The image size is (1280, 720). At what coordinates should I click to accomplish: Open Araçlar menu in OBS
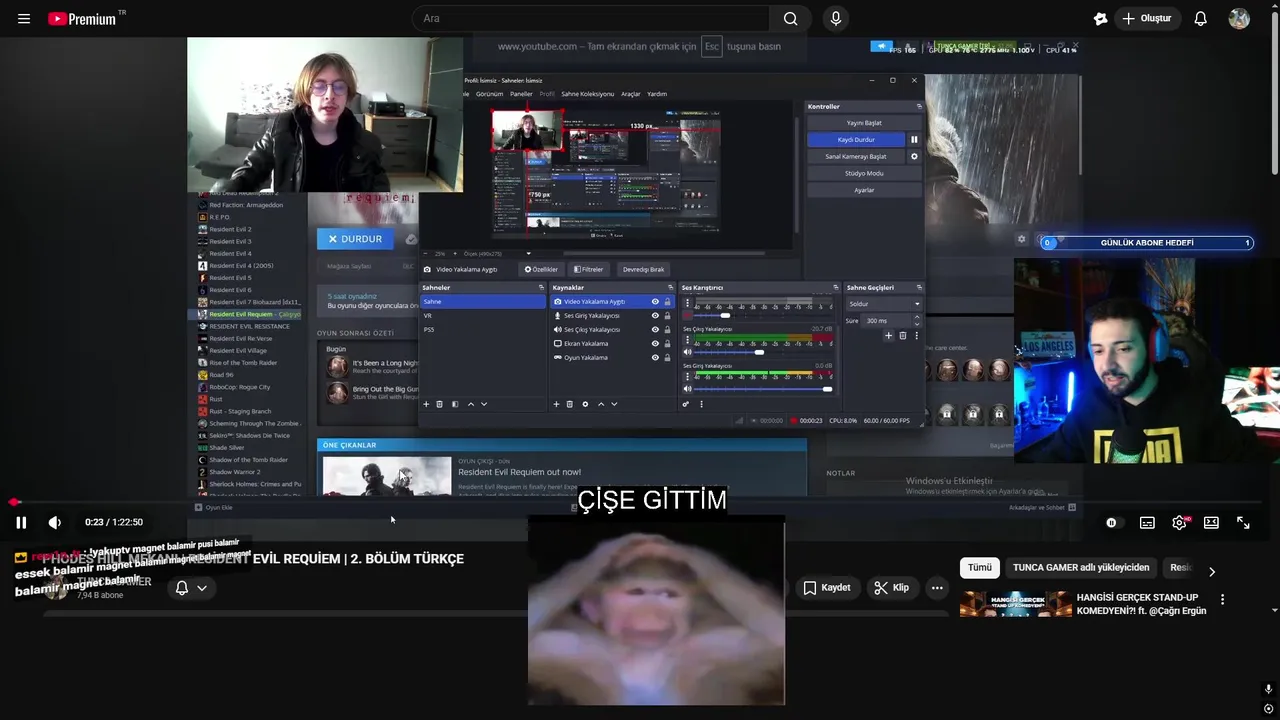631,94
